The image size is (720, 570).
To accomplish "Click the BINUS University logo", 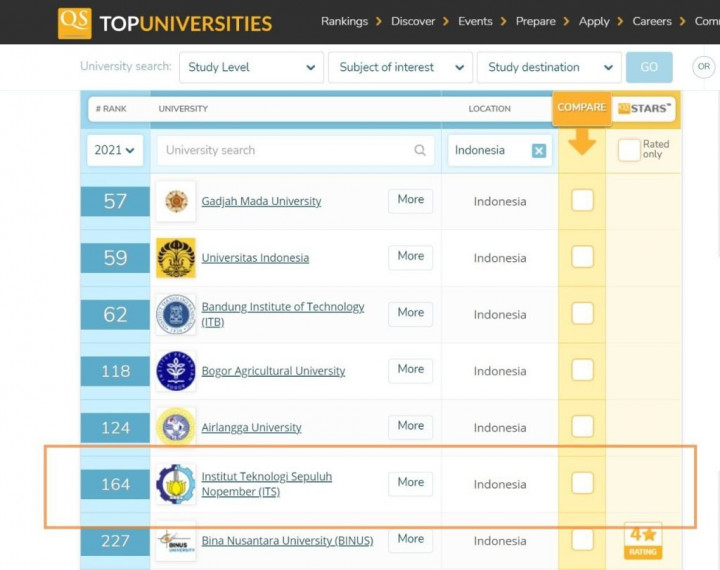I will [x=176, y=541].
